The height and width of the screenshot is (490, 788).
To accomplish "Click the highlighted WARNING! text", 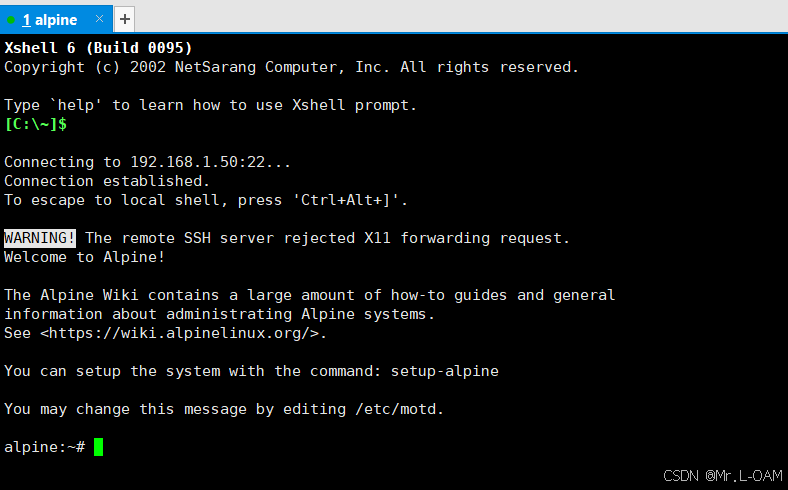I will click(40, 238).
